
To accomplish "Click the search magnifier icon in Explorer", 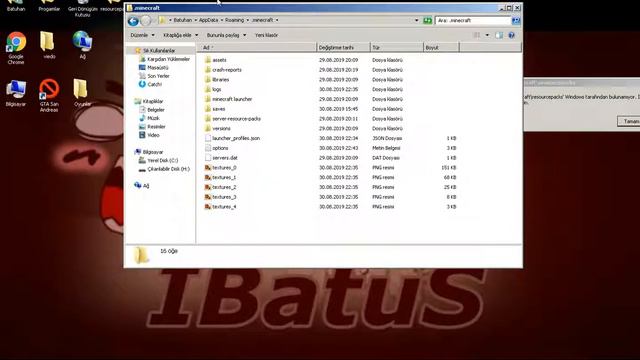I will [516, 20].
